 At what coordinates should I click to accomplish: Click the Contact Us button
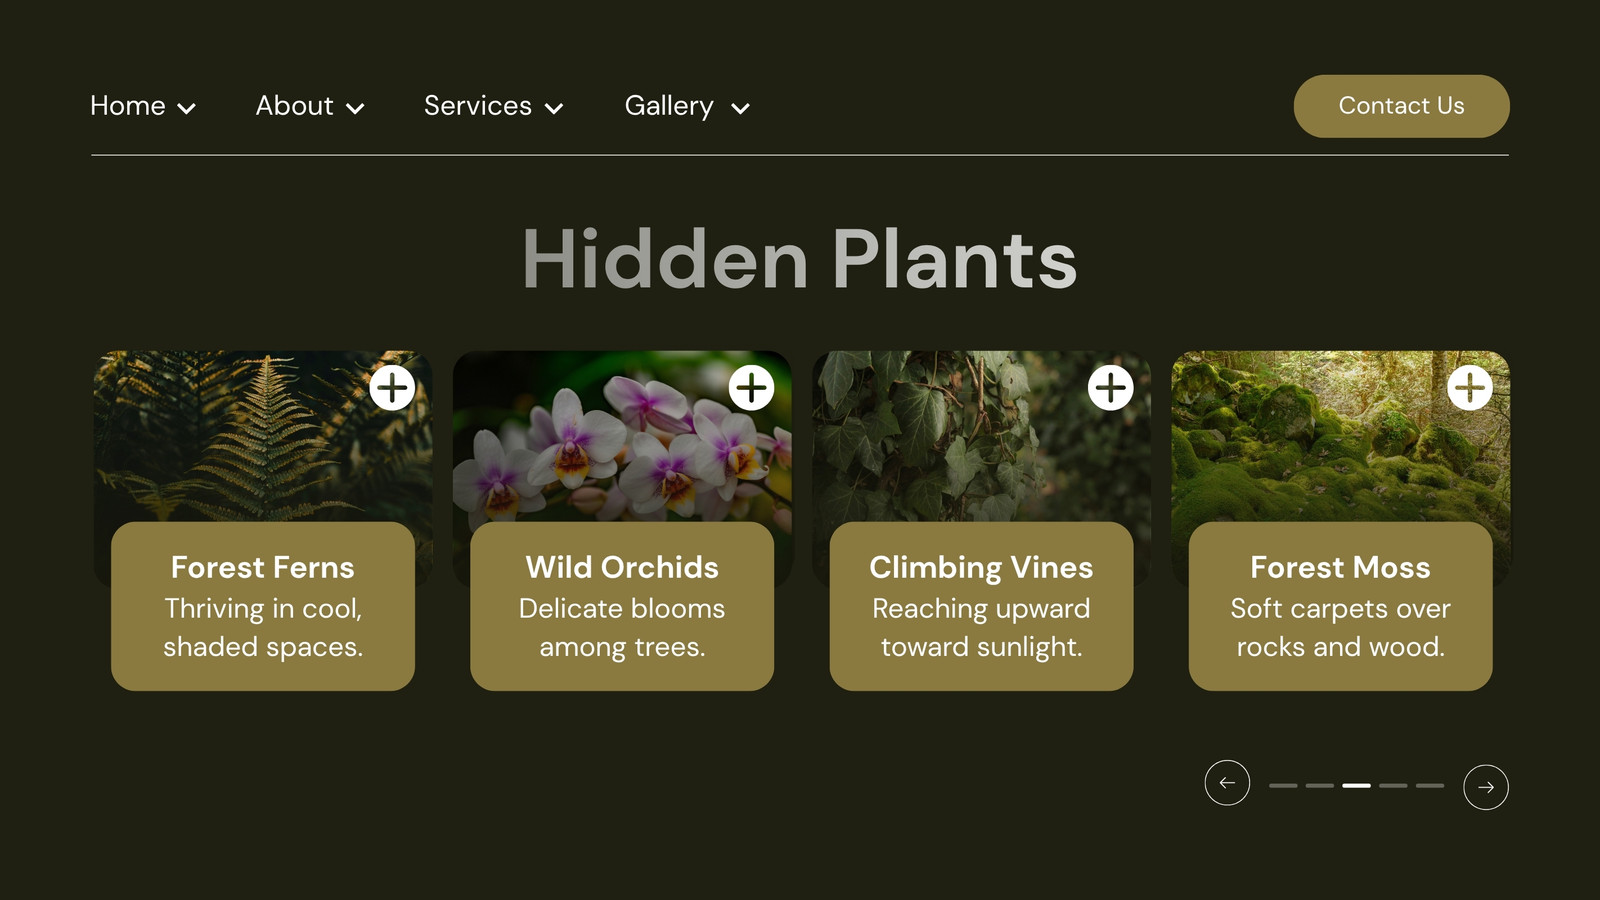(1401, 106)
